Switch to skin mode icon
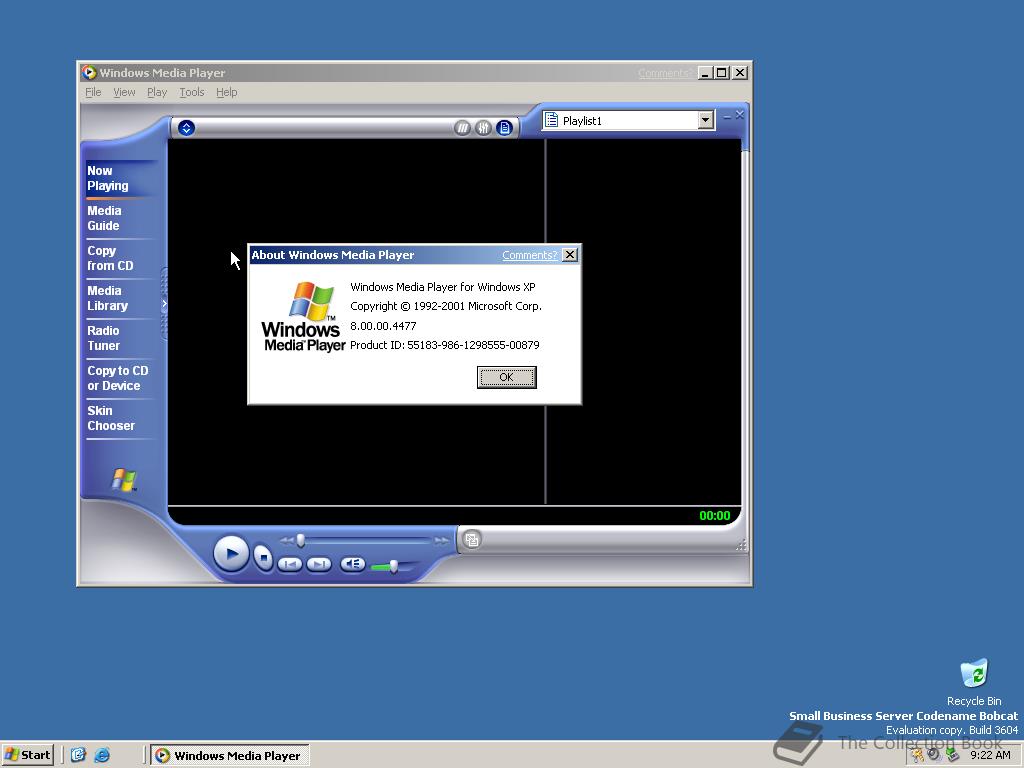The image size is (1024, 768). [x=472, y=539]
